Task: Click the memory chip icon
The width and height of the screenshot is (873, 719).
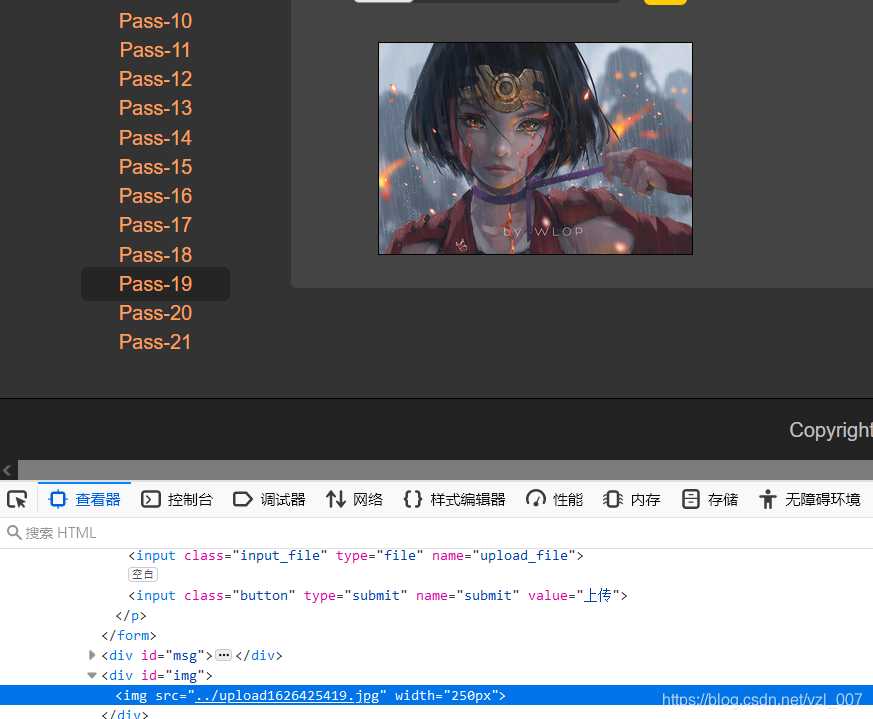Action: click(612, 499)
